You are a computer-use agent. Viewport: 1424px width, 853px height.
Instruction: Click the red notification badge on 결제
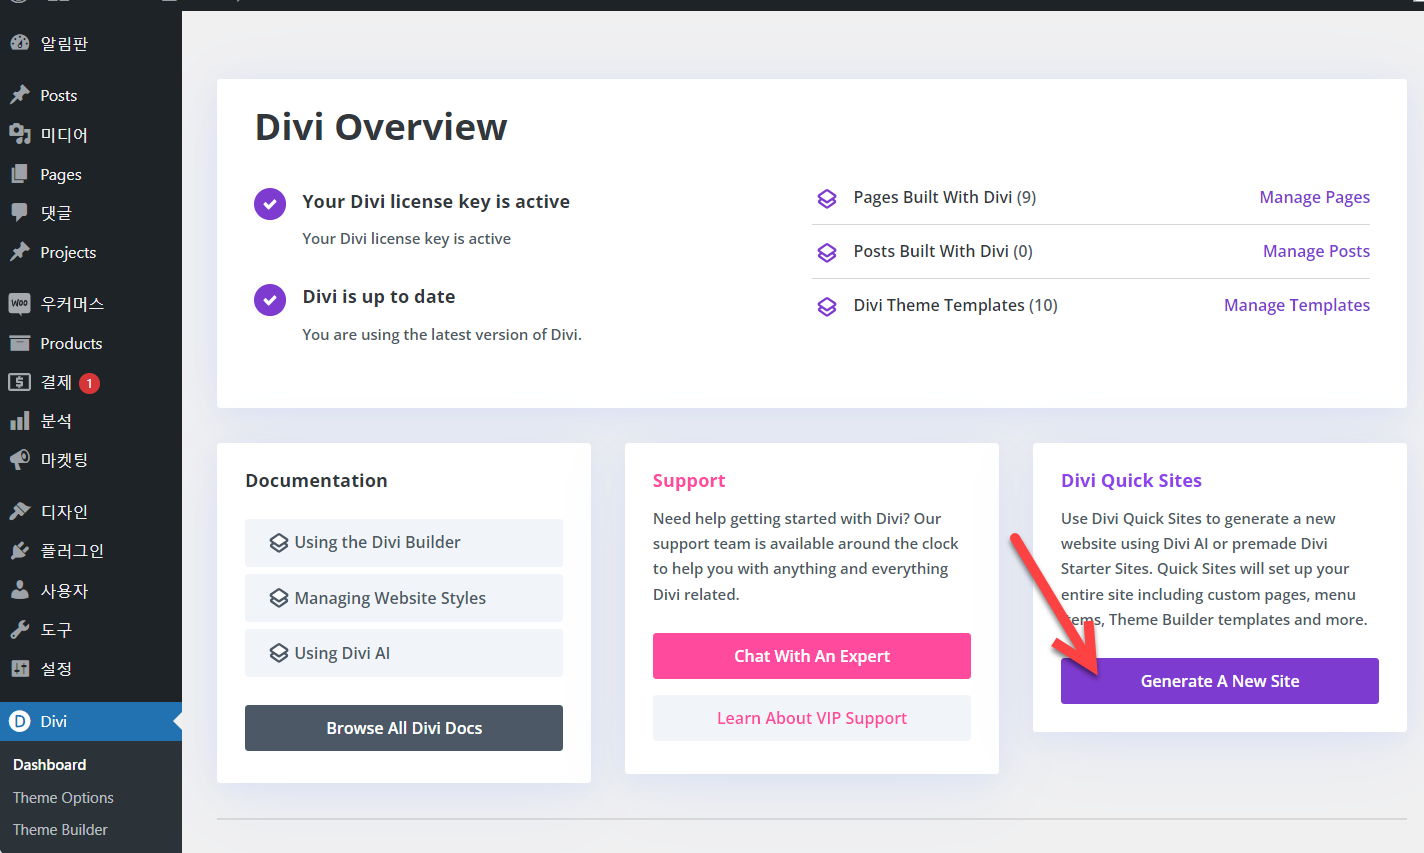point(89,383)
